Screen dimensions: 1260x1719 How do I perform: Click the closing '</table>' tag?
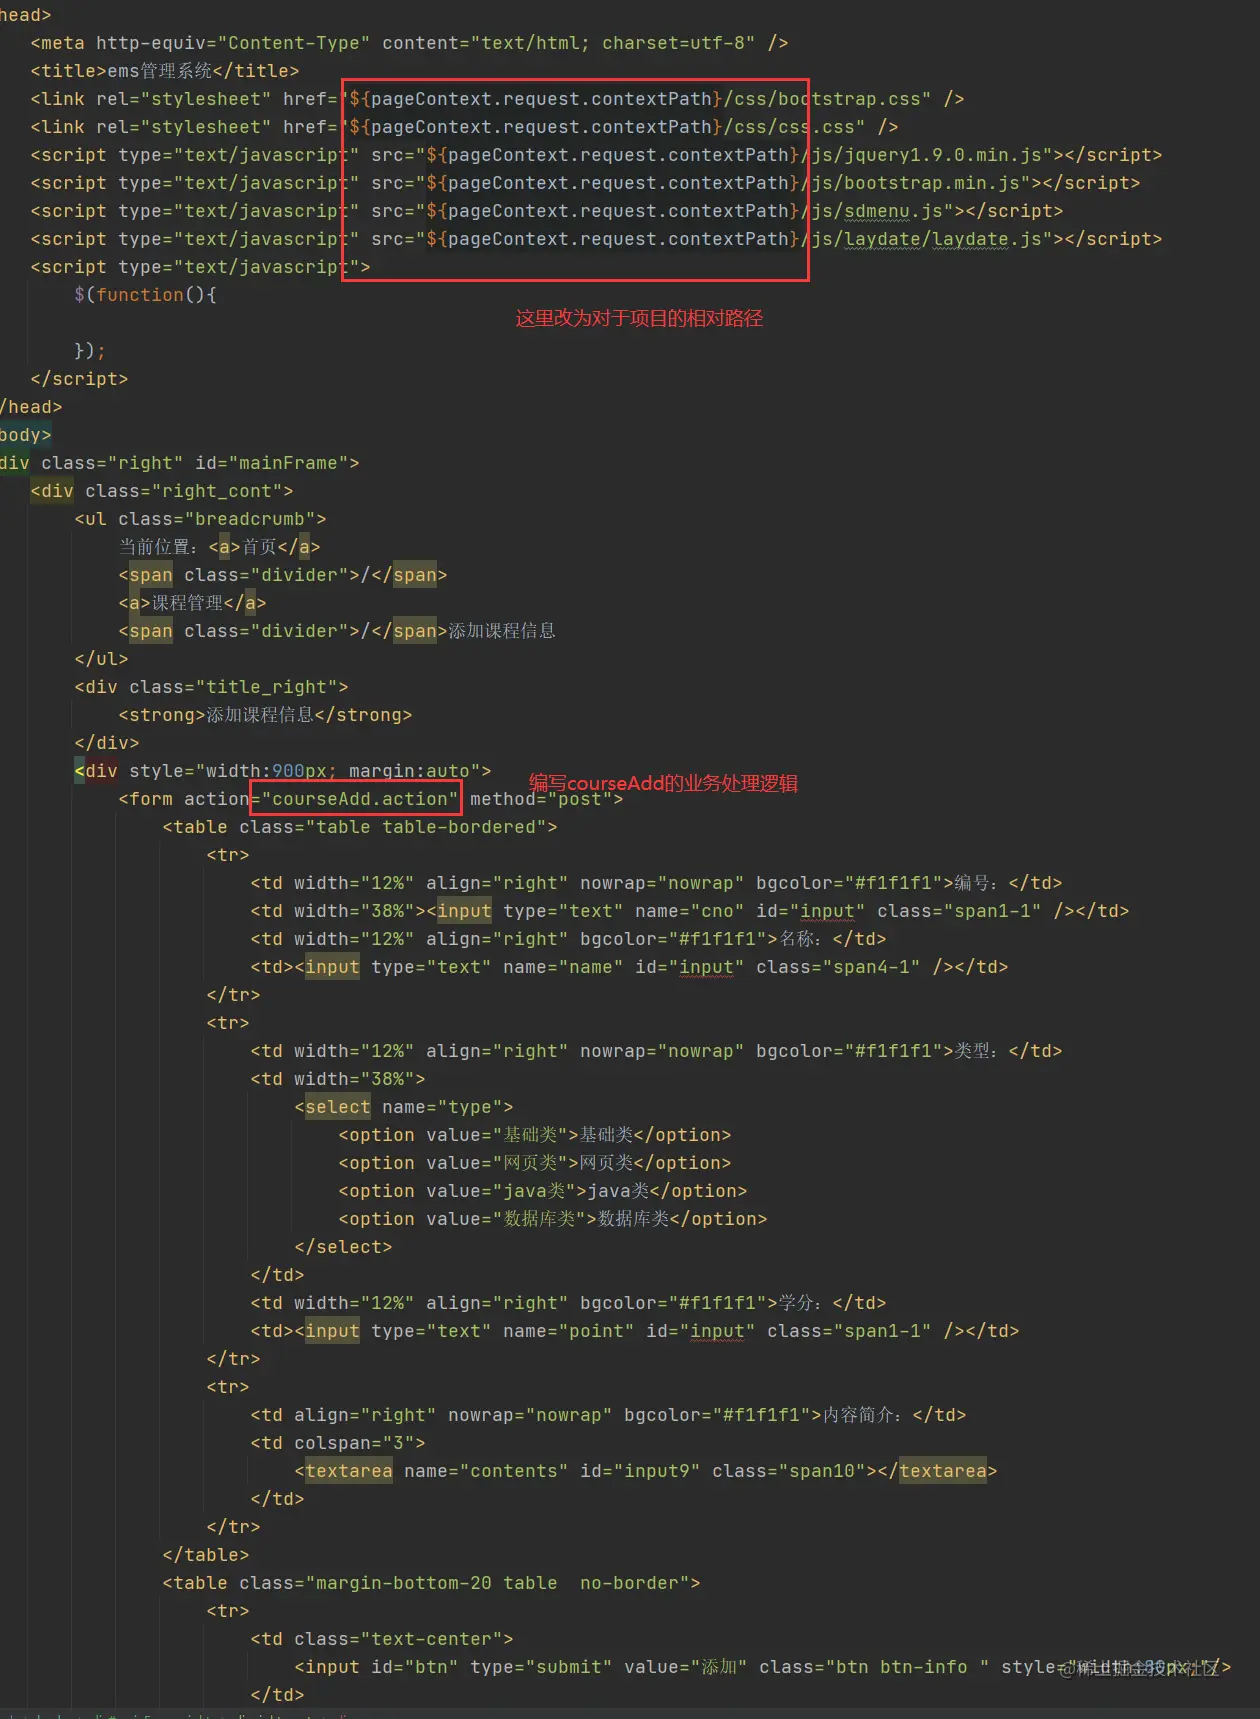206,1555
